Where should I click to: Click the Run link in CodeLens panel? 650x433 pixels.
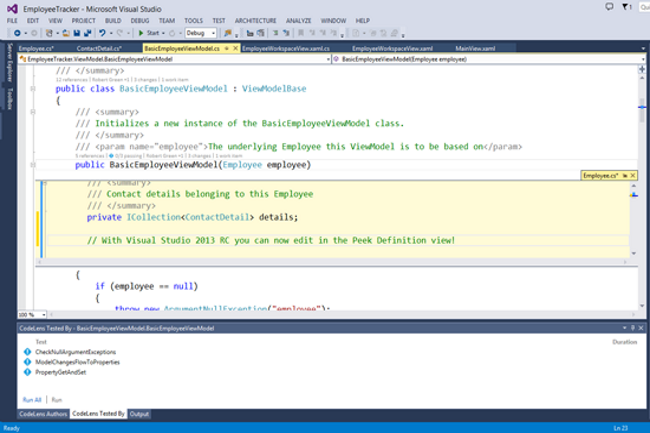coord(57,399)
